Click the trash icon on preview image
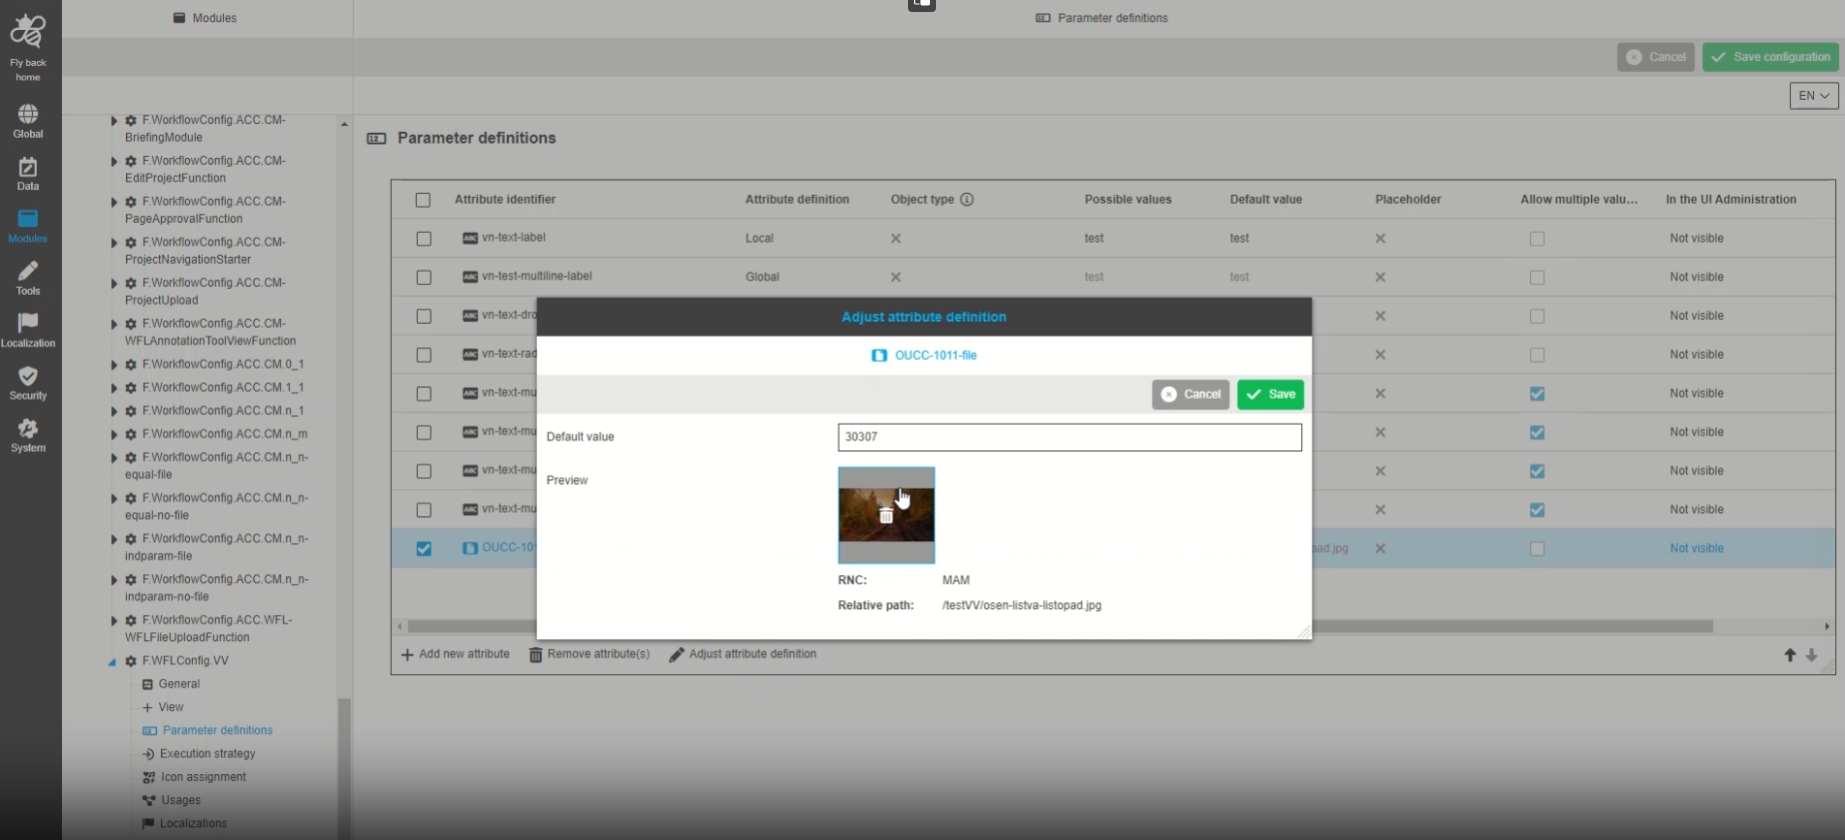 tap(886, 516)
